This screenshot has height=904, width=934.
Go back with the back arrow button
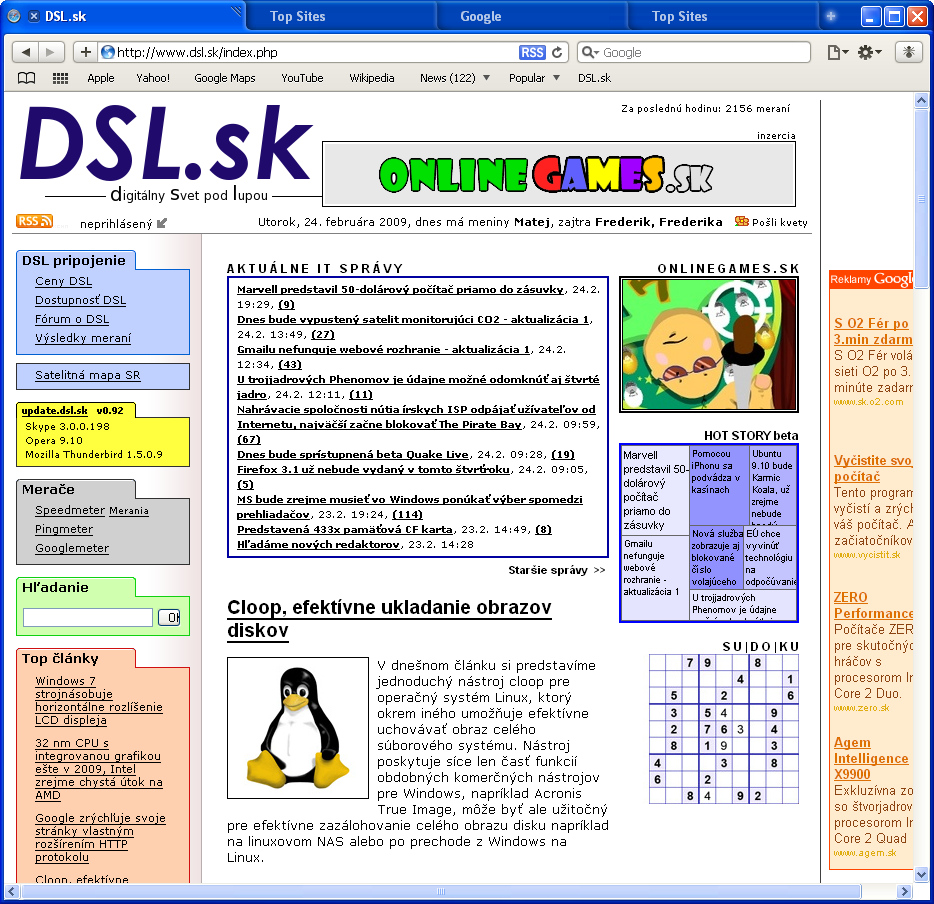pos(26,52)
